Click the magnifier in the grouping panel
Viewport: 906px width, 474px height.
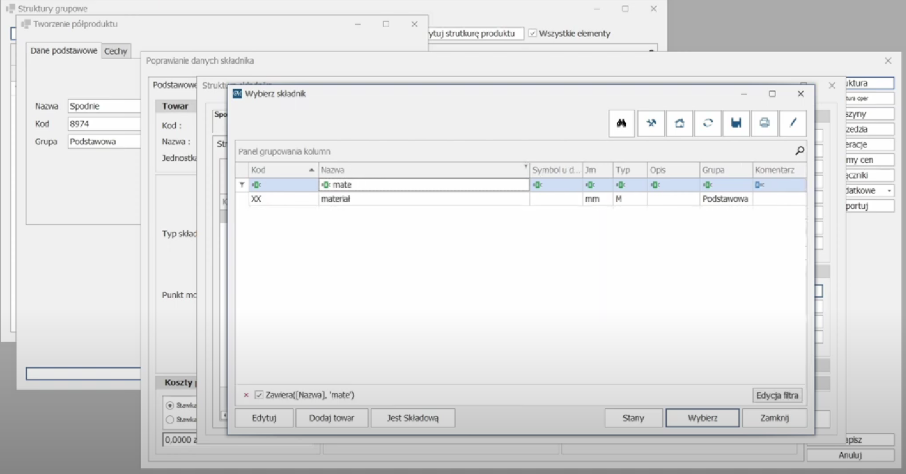(799, 151)
